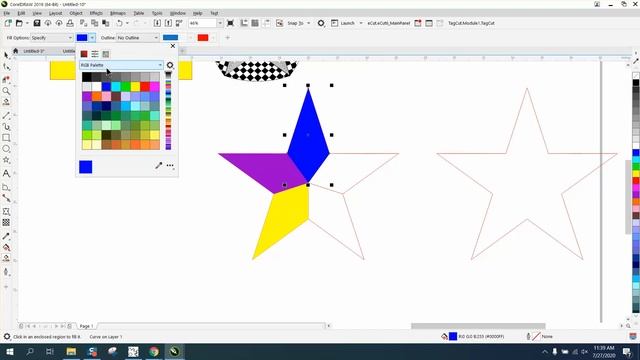Open more color options ellipsis

pyautogui.click(x=170, y=165)
